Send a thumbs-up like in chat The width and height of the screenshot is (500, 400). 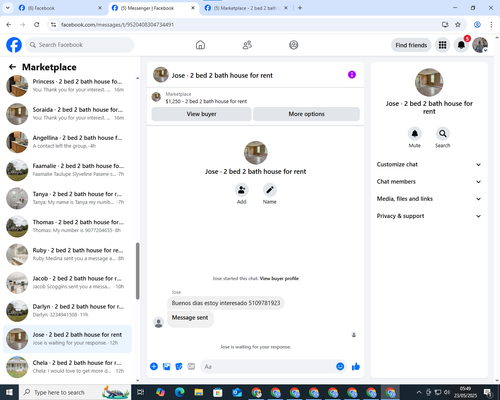(356, 367)
